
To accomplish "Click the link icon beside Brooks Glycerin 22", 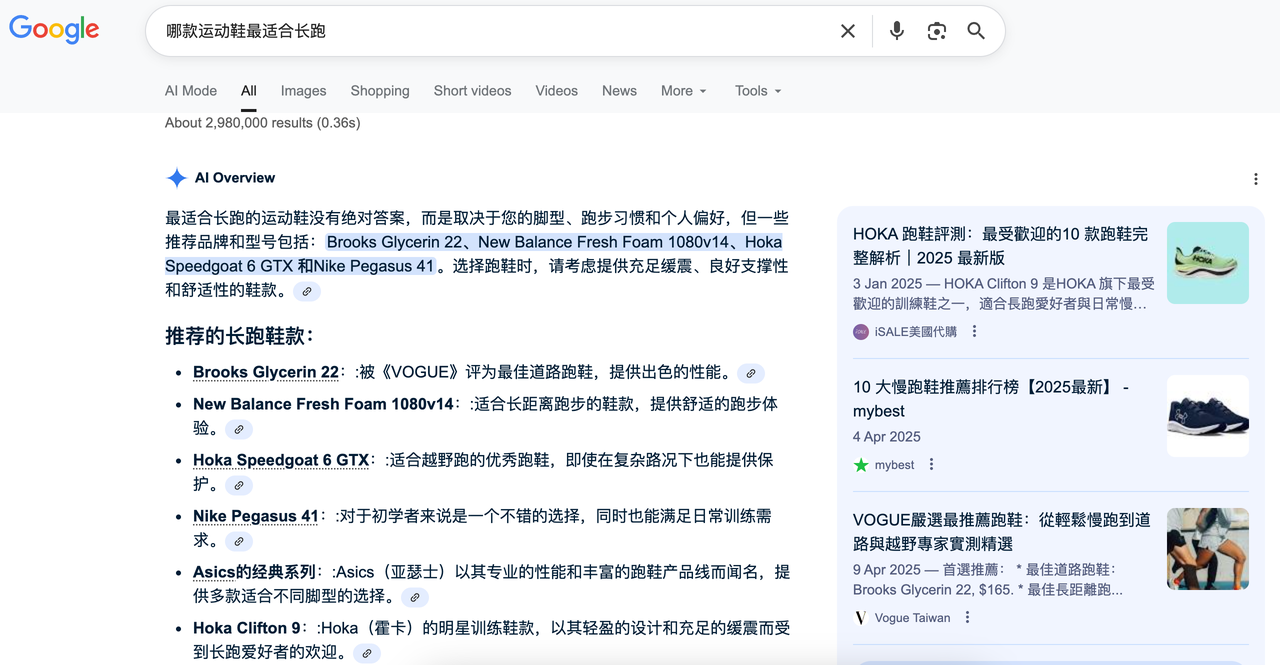I will (750, 373).
